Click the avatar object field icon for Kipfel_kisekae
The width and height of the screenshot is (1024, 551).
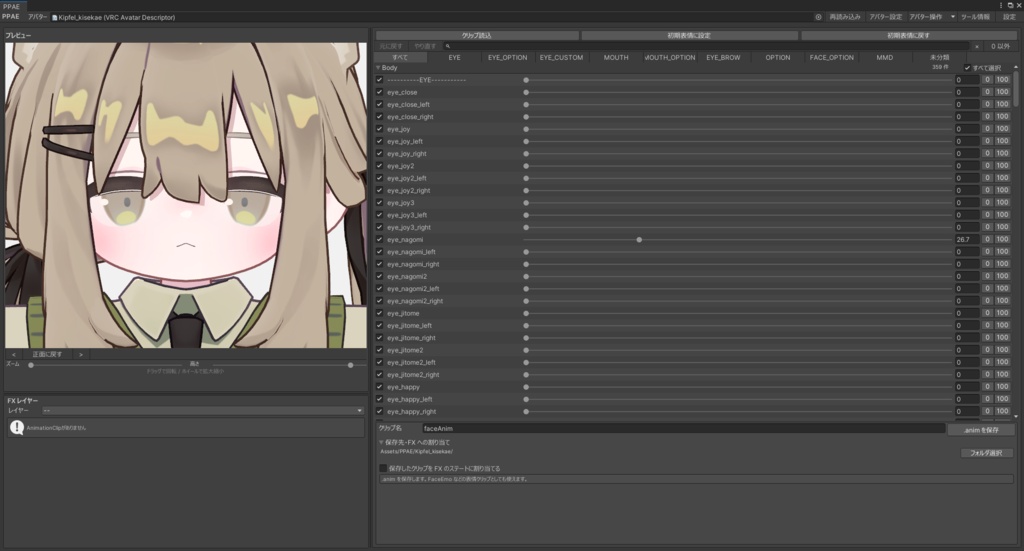(x=55, y=18)
